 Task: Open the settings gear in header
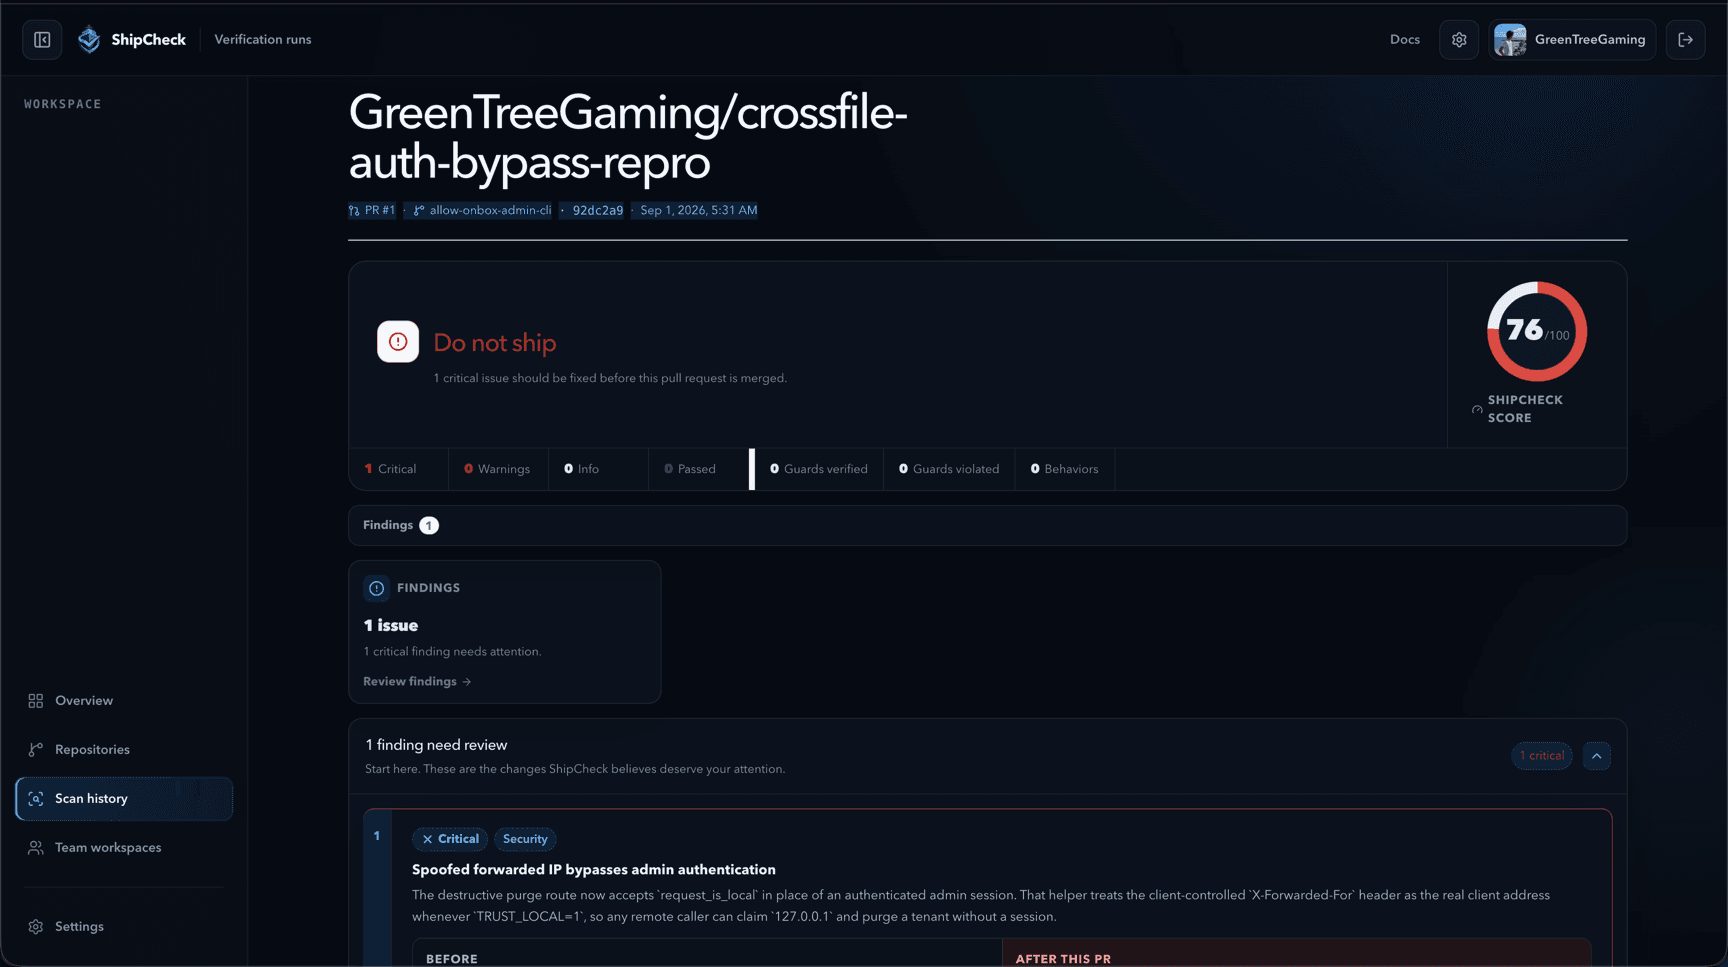(x=1459, y=40)
